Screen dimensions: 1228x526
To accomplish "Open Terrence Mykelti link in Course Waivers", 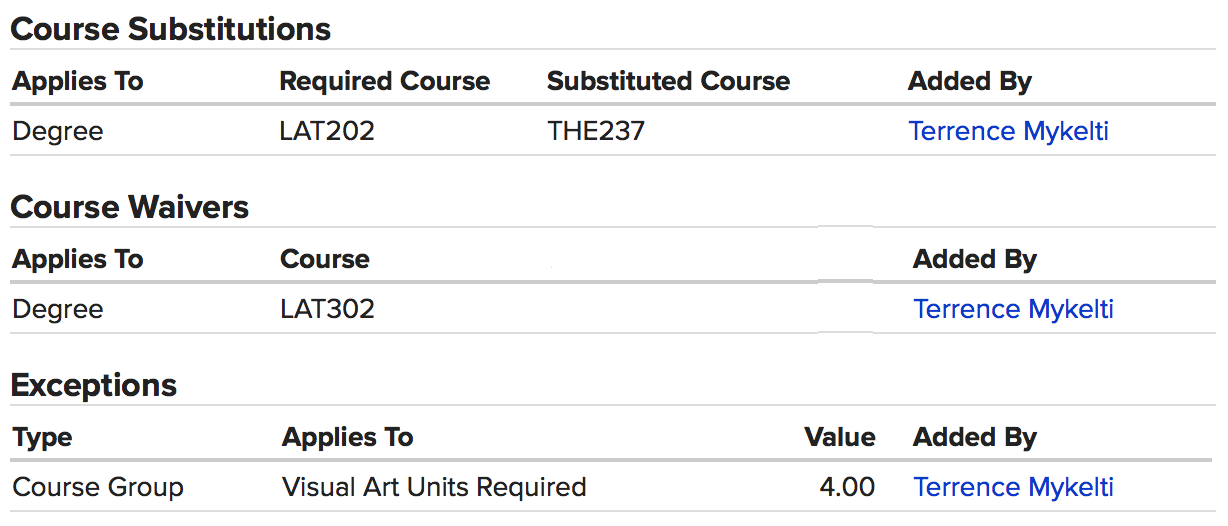I will (1013, 309).
